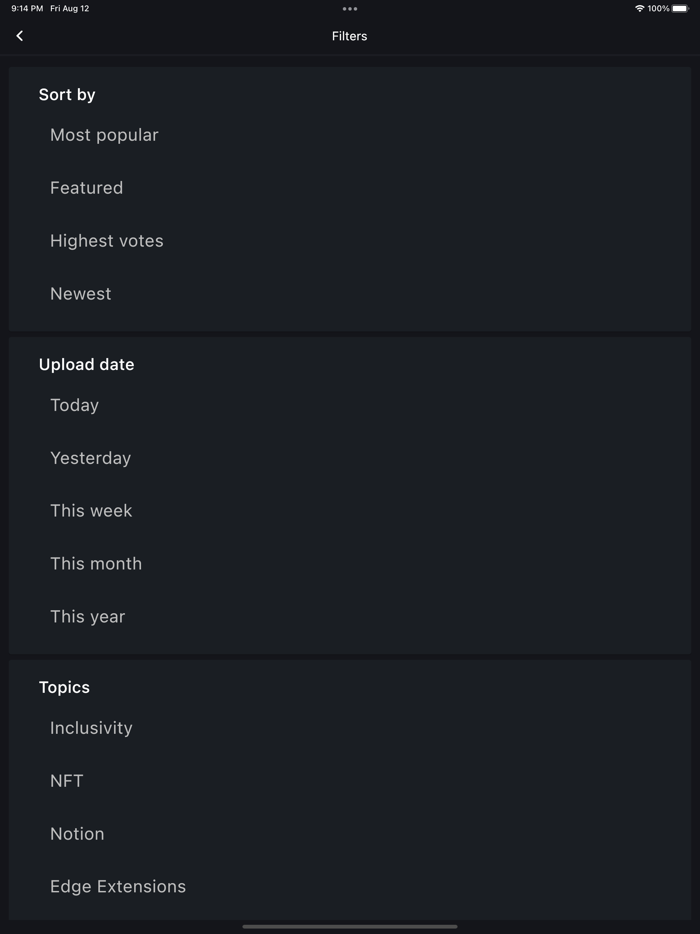The image size is (700, 934).
Task: Open the ellipsis menu at top center
Action: click(349, 9)
